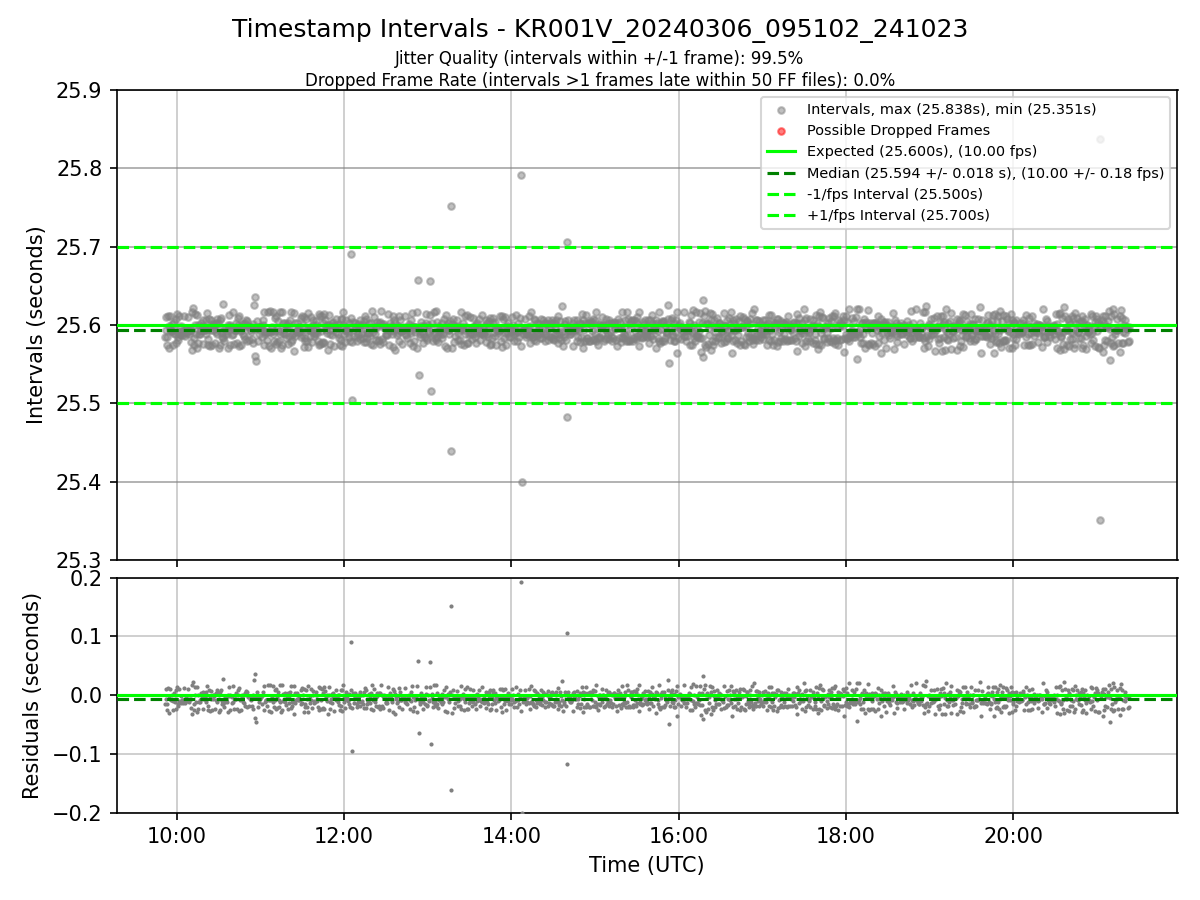Click the plot title 'Timestamp Intervals - KR001V_20240306_095102_241023'
This screenshot has width=1200, height=900.
pos(600,29)
